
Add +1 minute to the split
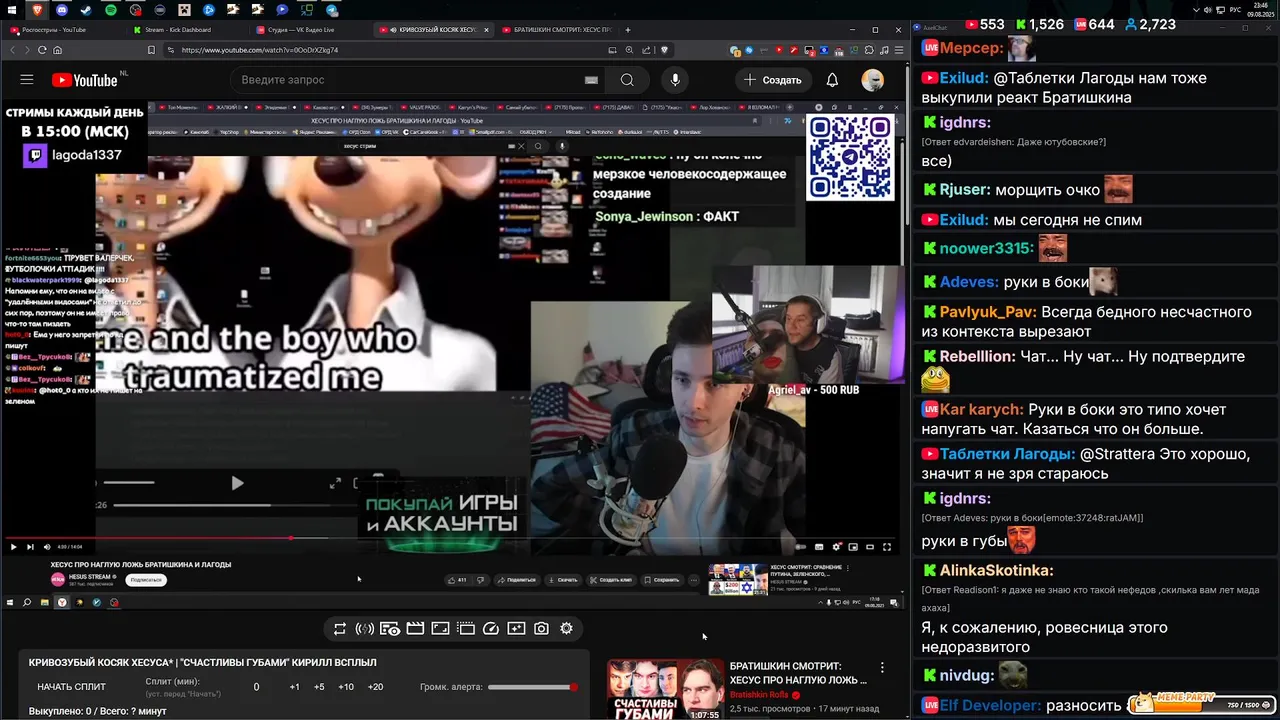tap(294, 687)
